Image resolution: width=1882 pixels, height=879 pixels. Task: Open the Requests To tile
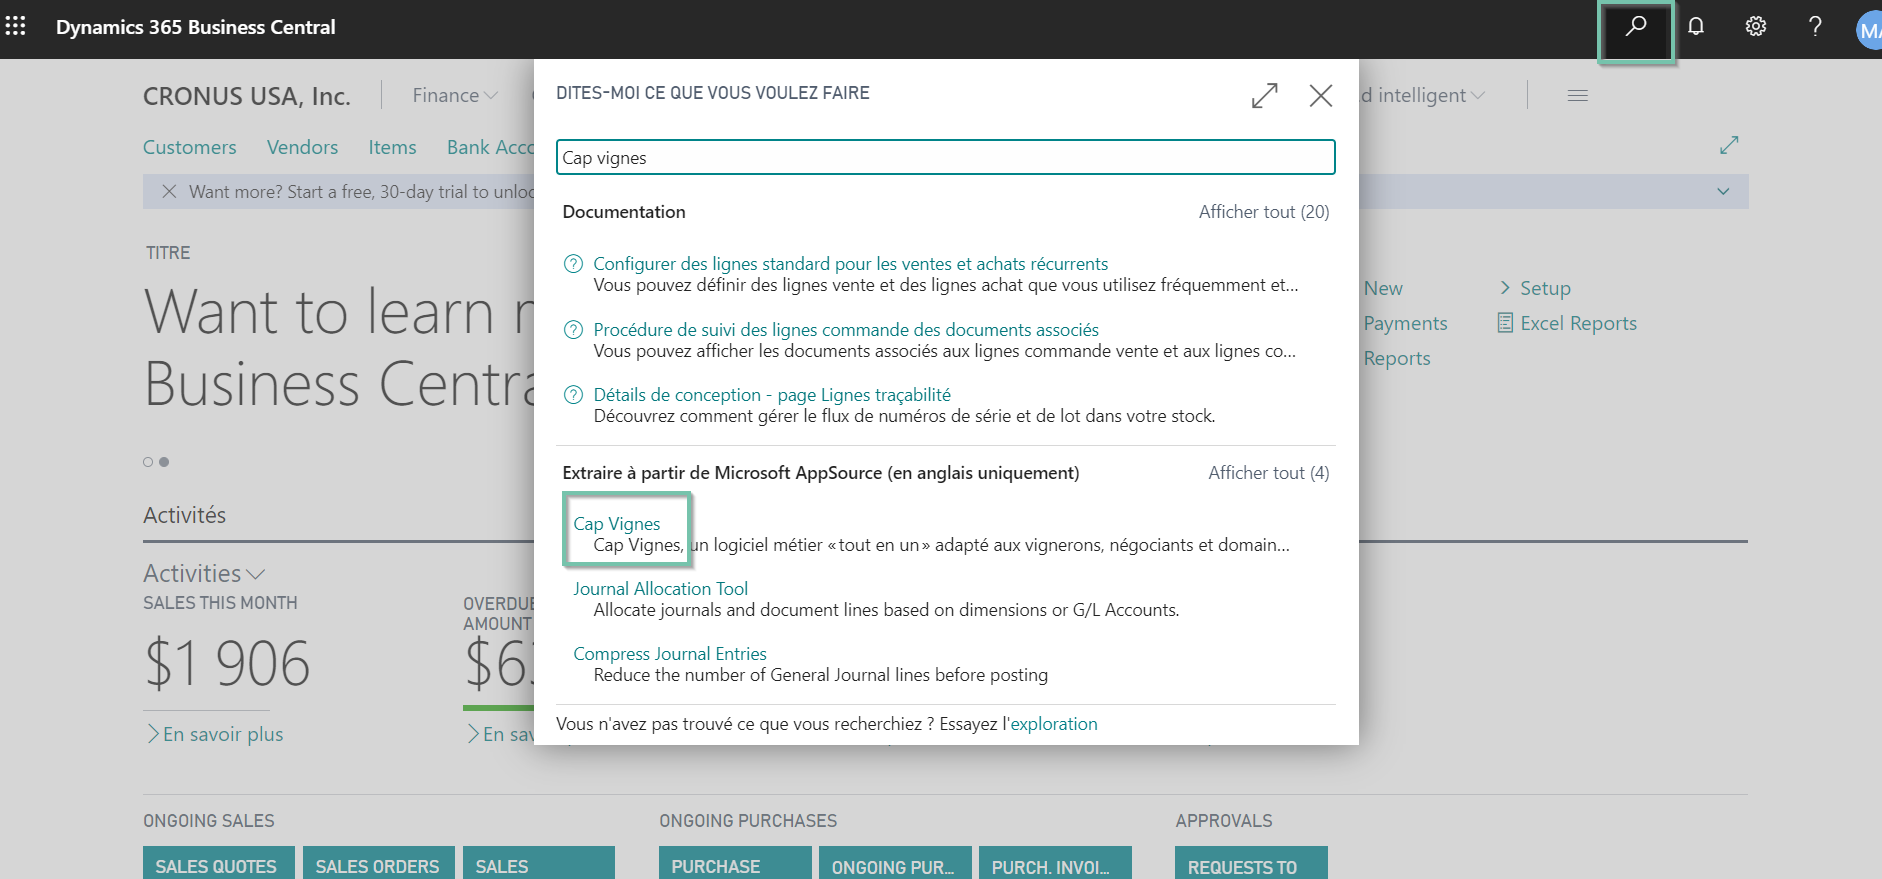1251,863
